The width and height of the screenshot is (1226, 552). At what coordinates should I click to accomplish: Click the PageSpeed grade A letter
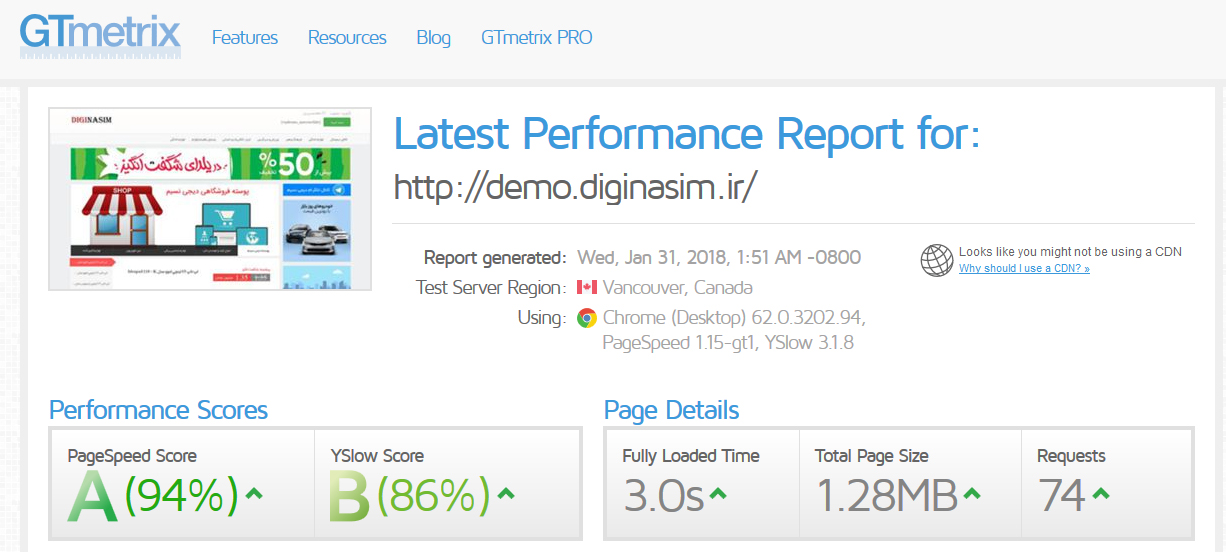click(91, 497)
